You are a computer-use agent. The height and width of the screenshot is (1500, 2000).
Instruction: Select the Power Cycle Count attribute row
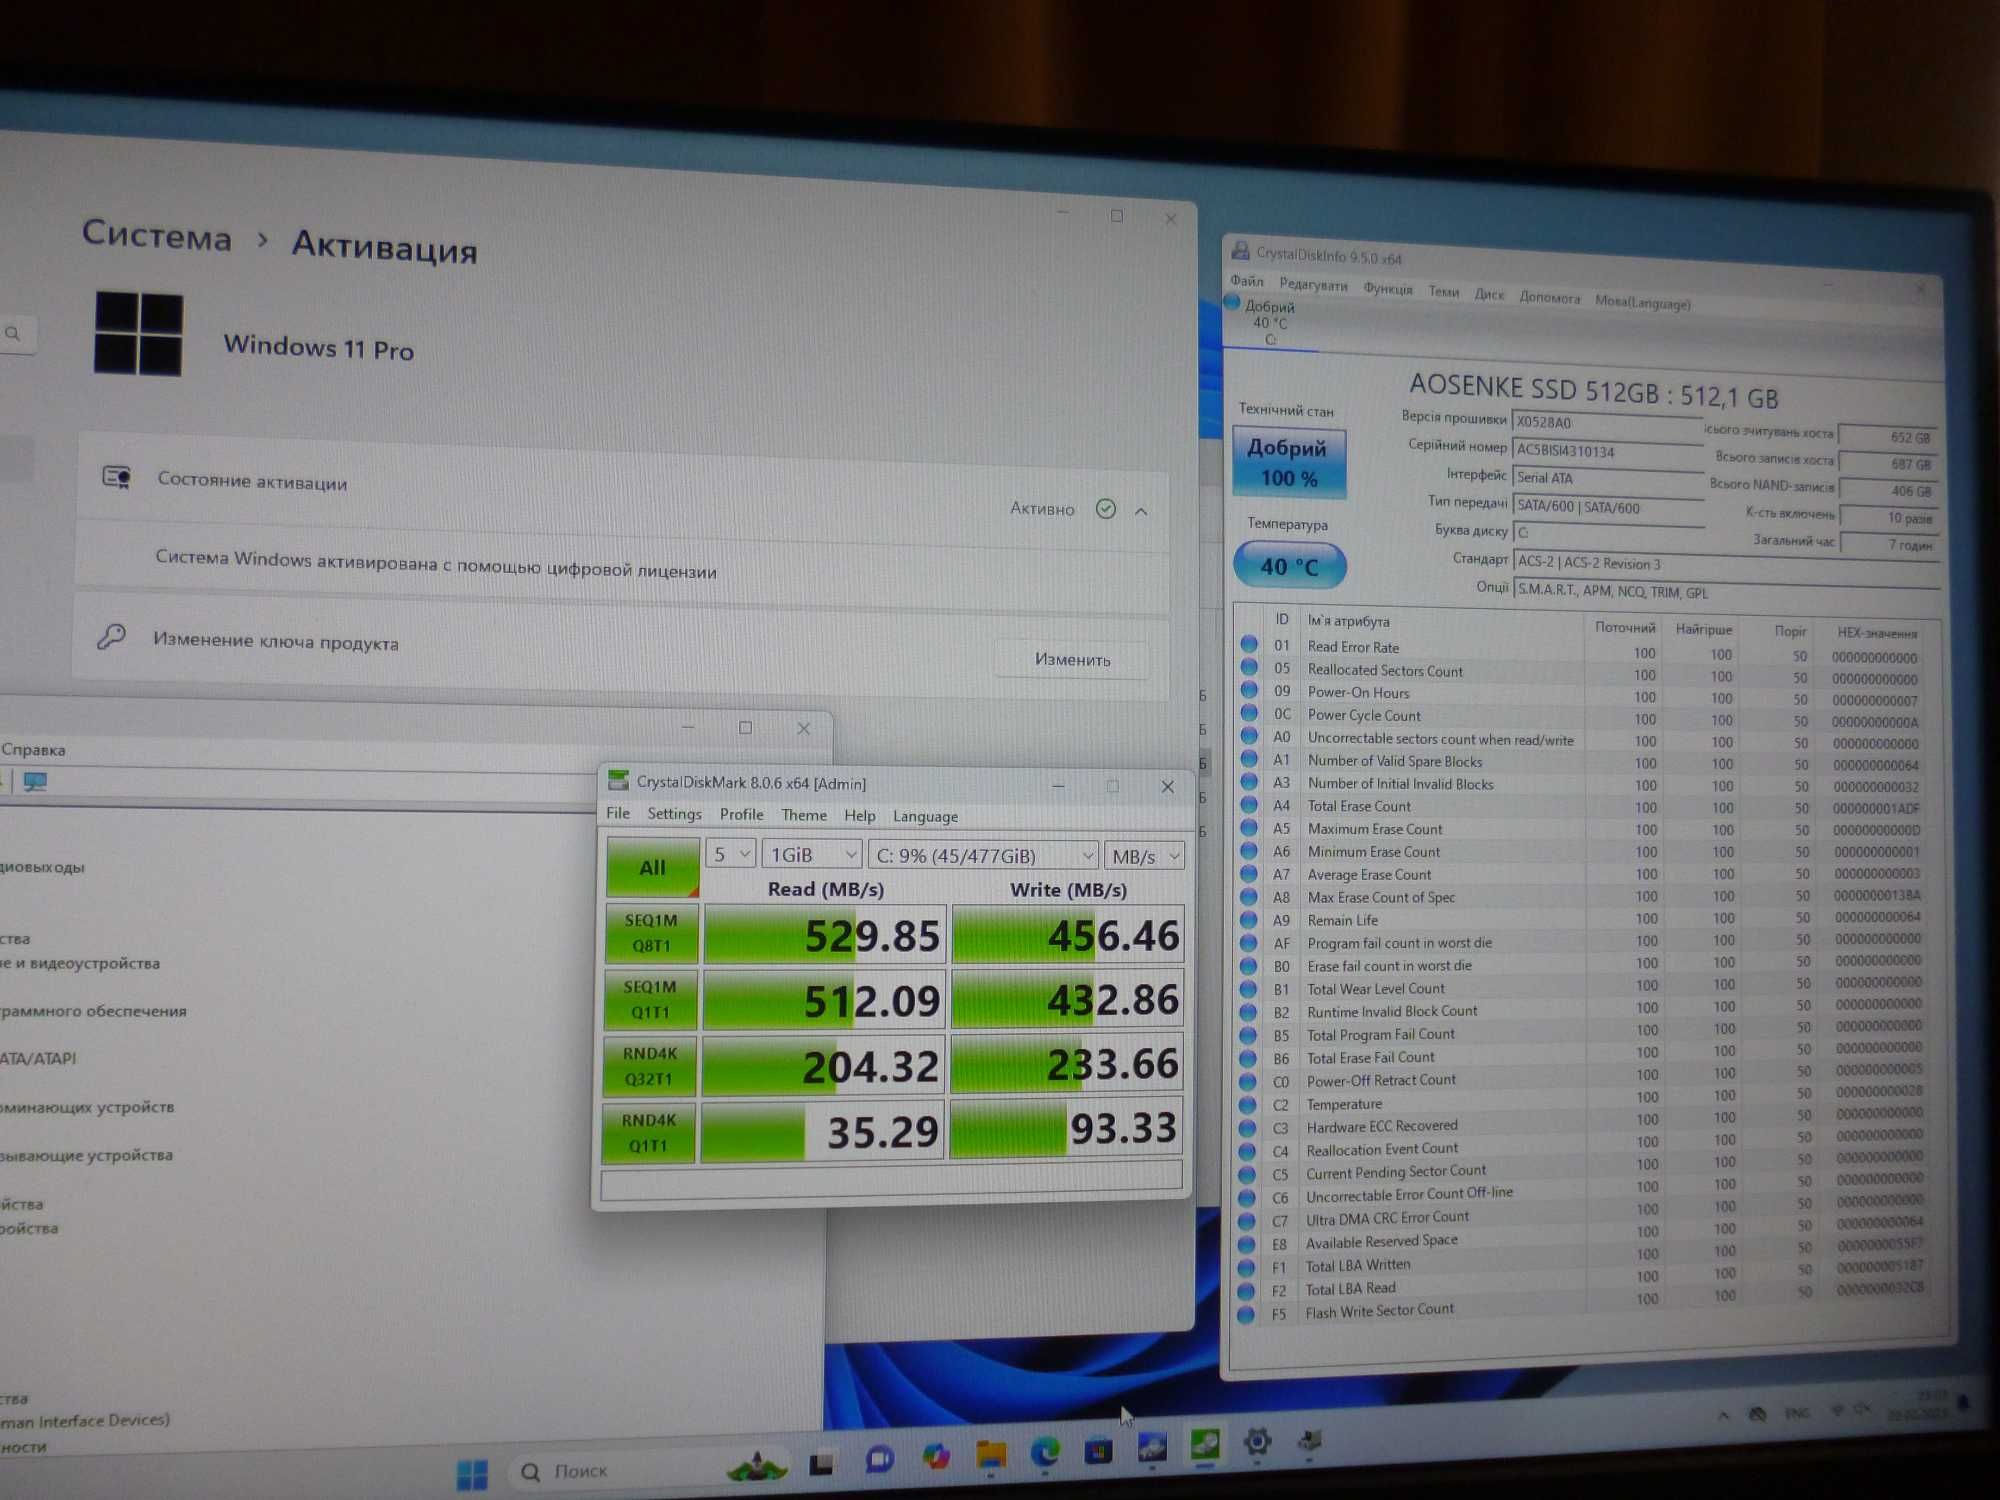(x=1586, y=718)
